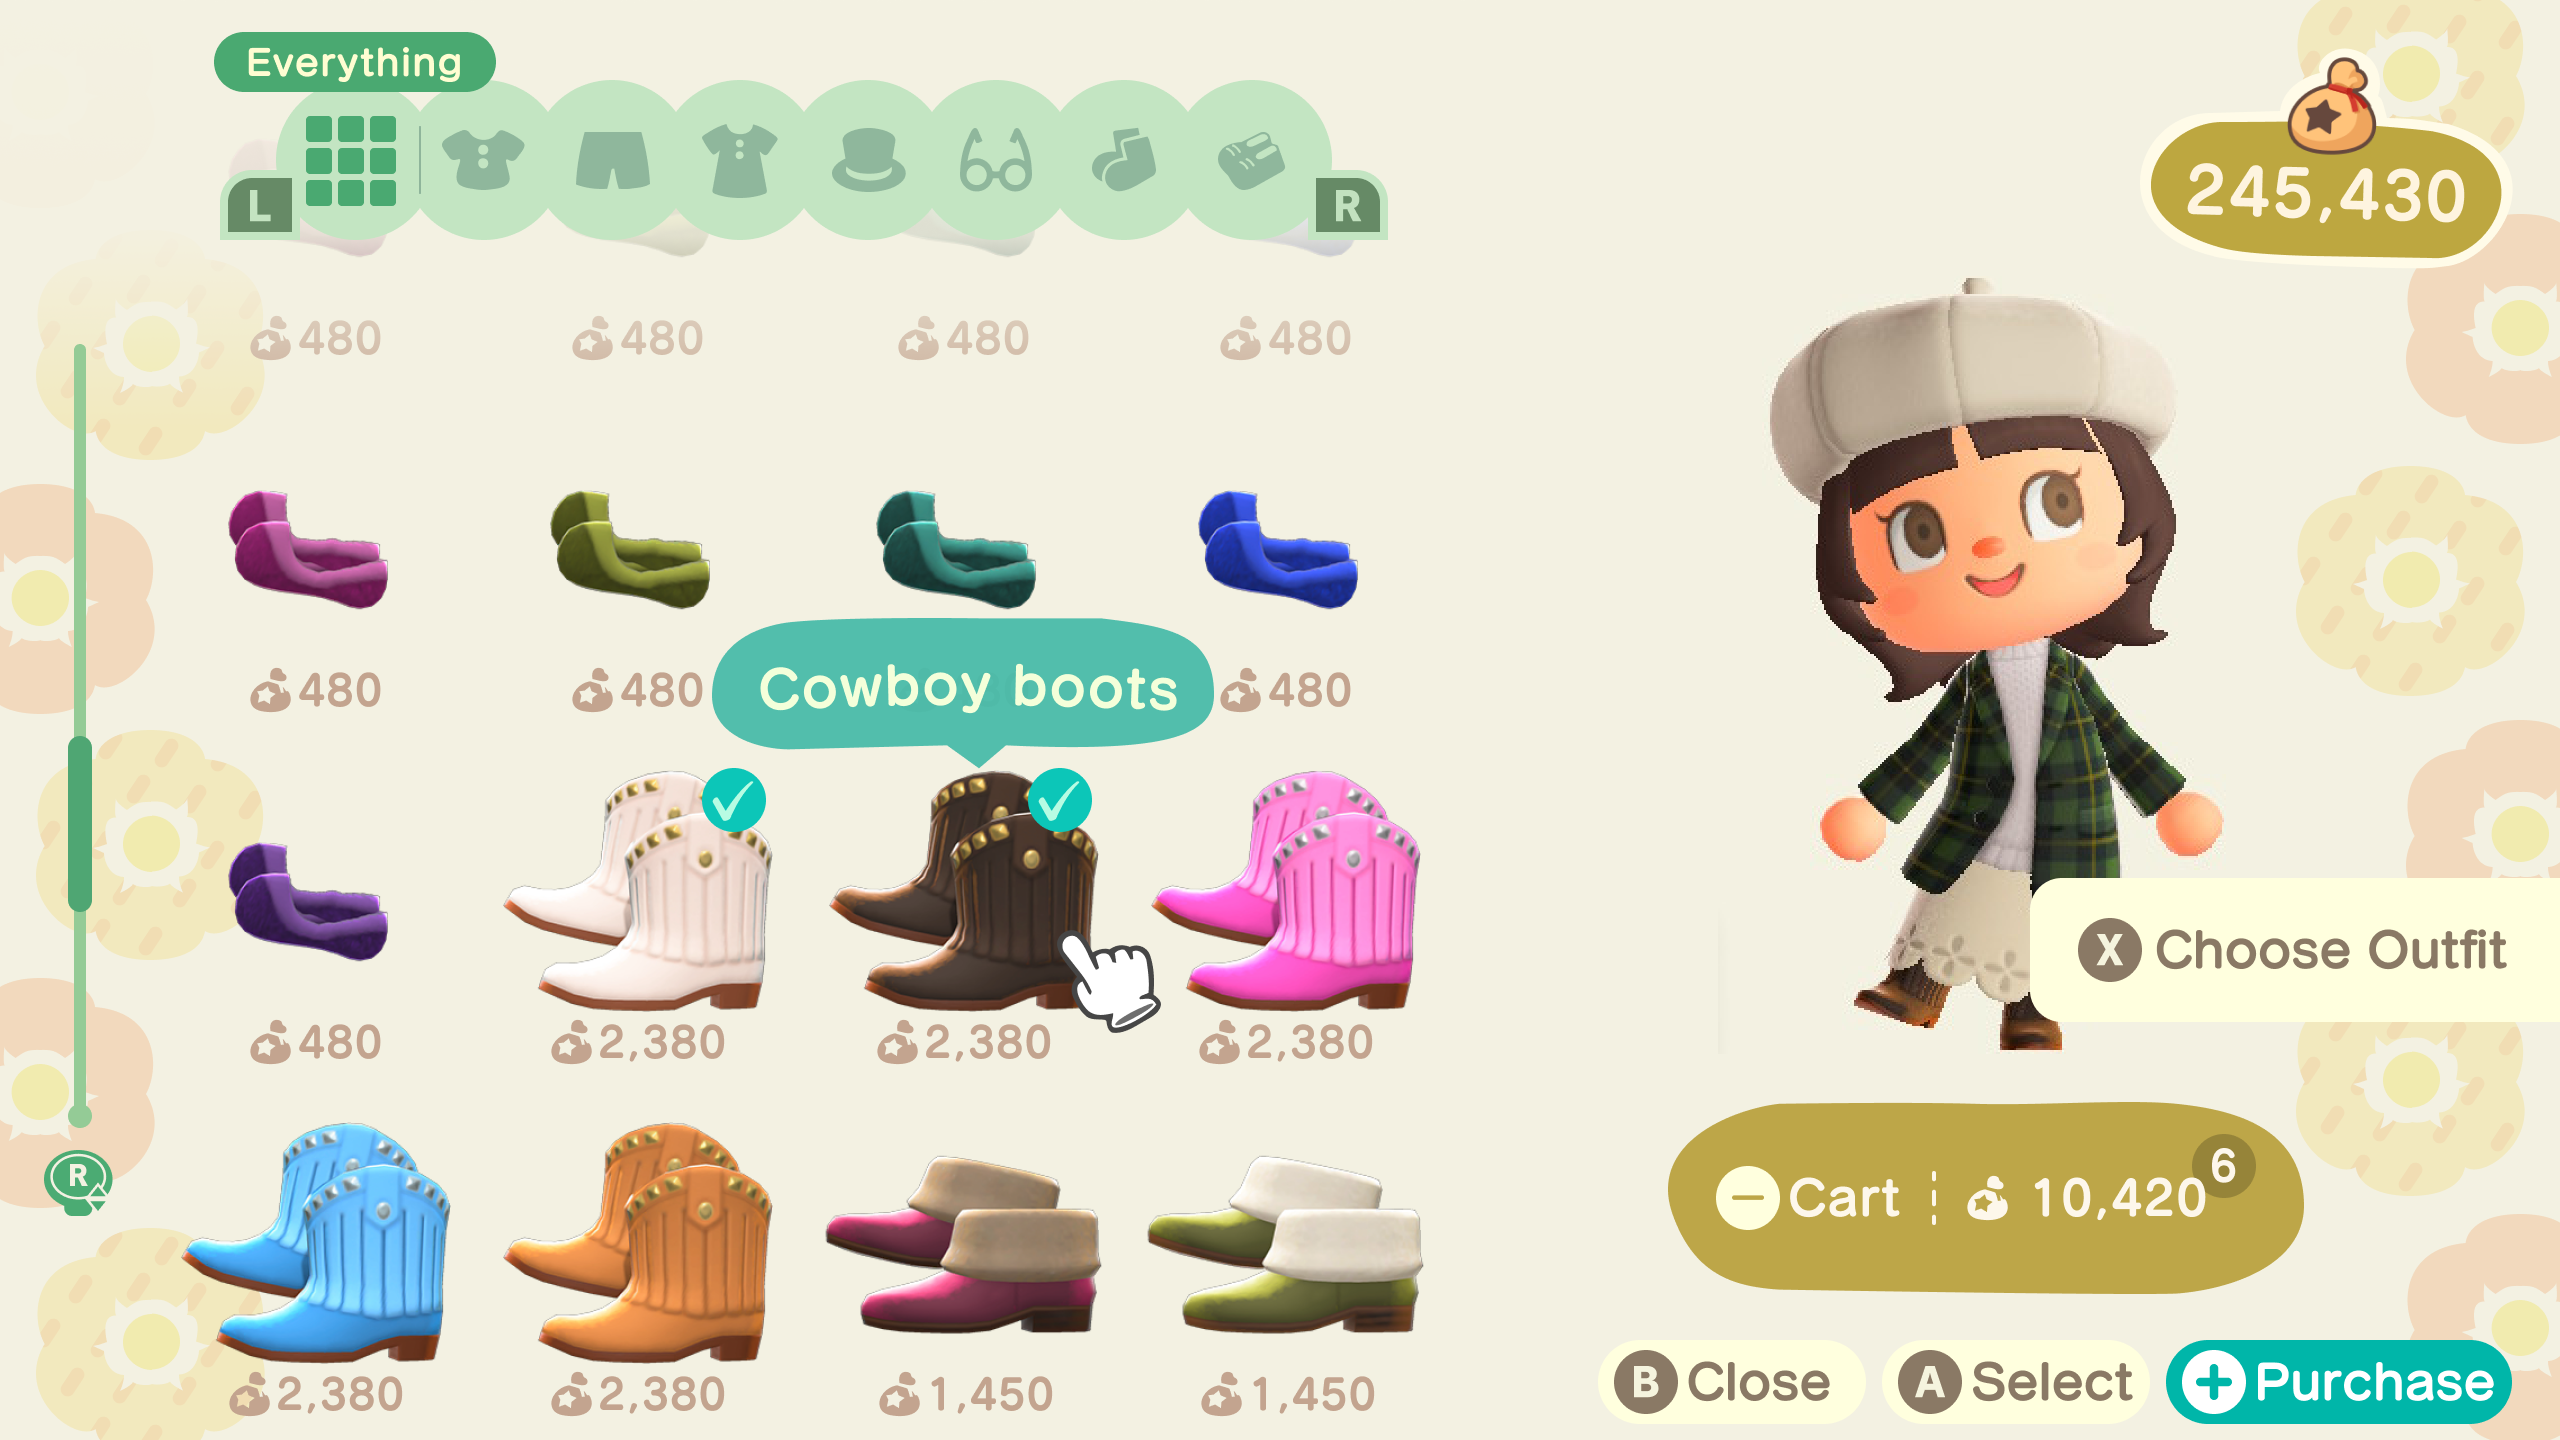Click the Close button
The height and width of the screenshot is (1440, 2560).
pos(1731,1383)
